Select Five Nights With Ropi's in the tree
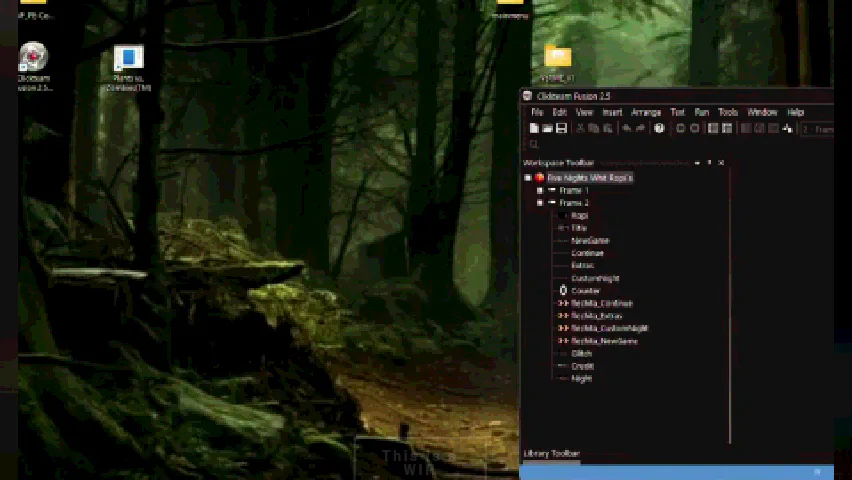Image resolution: width=852 pixels, height=480 pixels. pyautogui.click(x=590, y=178)
